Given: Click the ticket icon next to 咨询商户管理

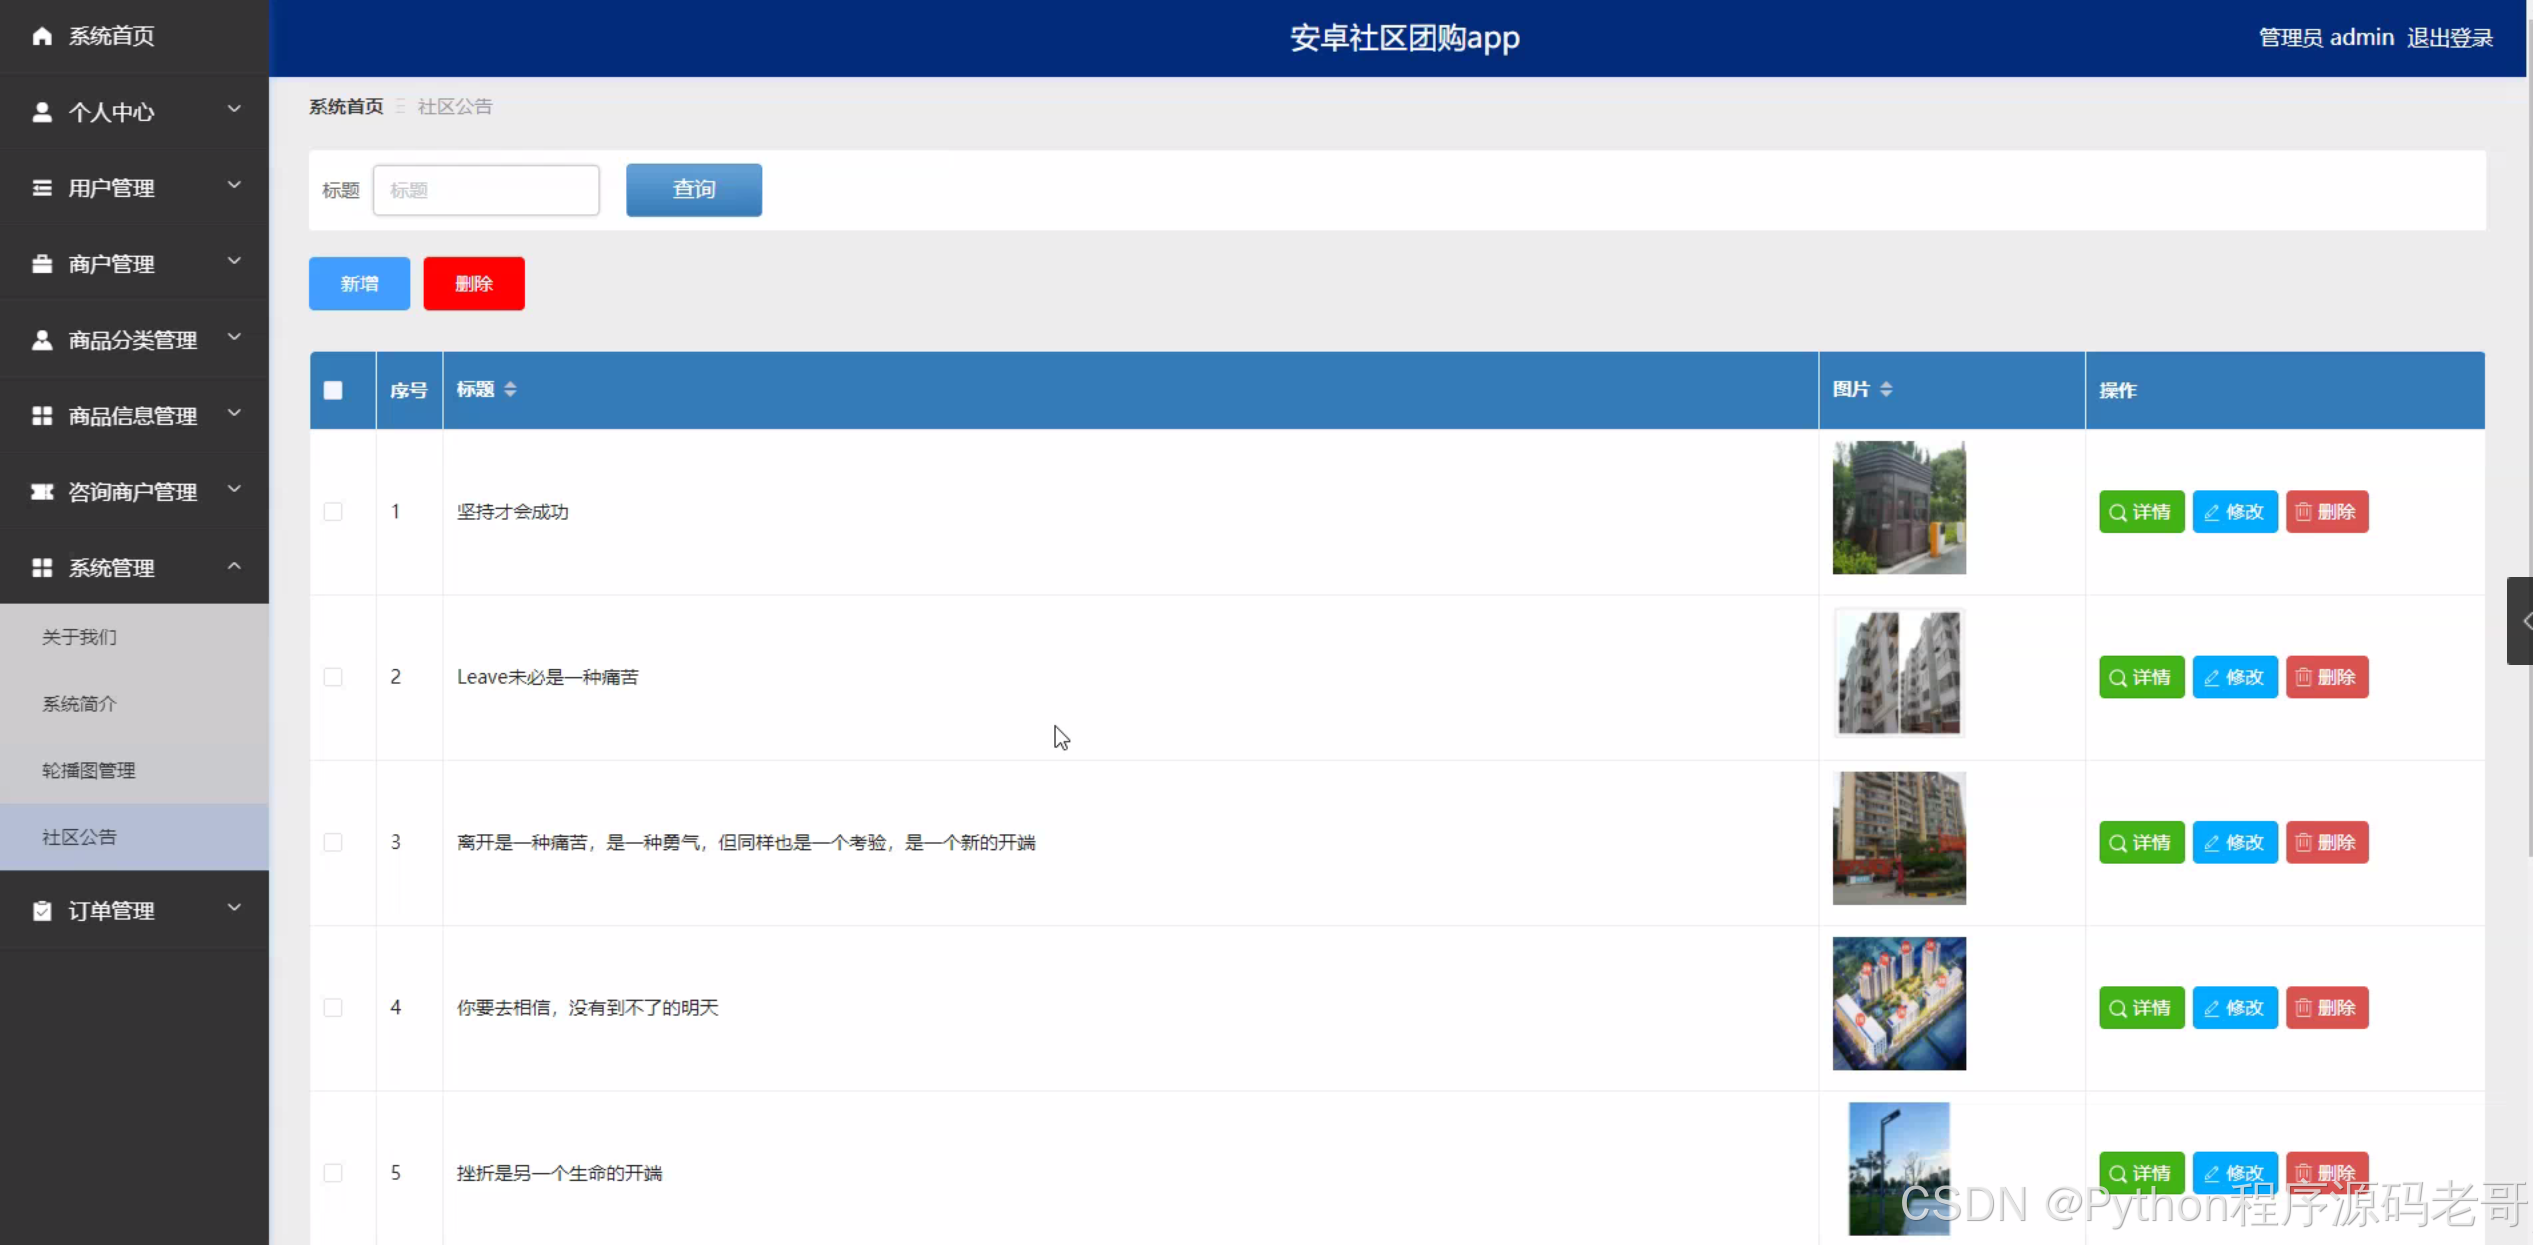Looking at the screenshot, I should 42,492.
